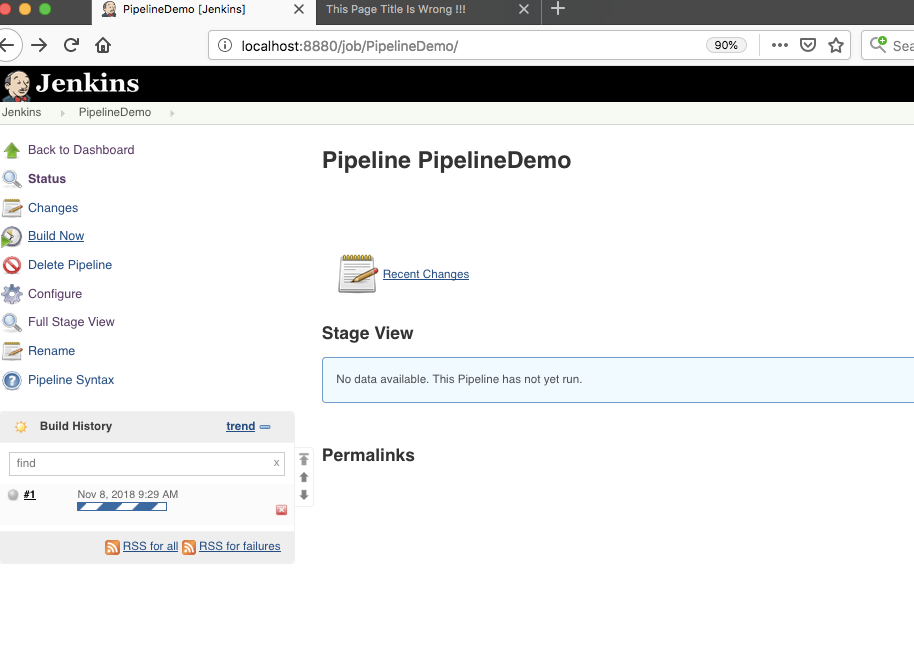Open the Full Stage View menu item

coord(71,322)
